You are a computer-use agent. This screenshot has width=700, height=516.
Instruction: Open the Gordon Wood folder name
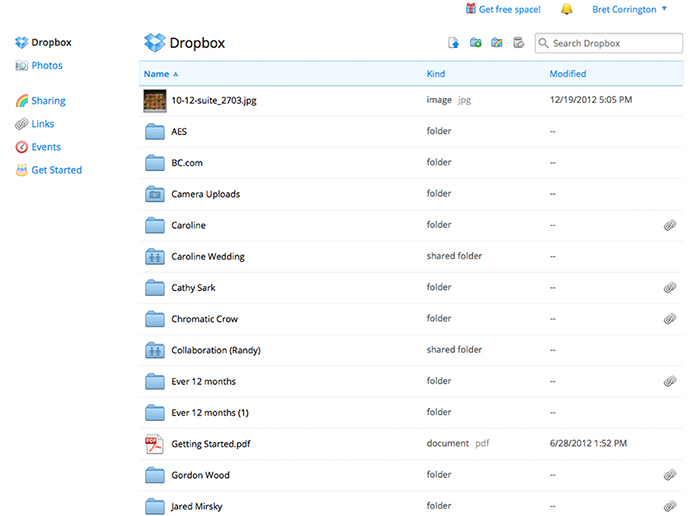pyautogui.click(x=200, y=475)
